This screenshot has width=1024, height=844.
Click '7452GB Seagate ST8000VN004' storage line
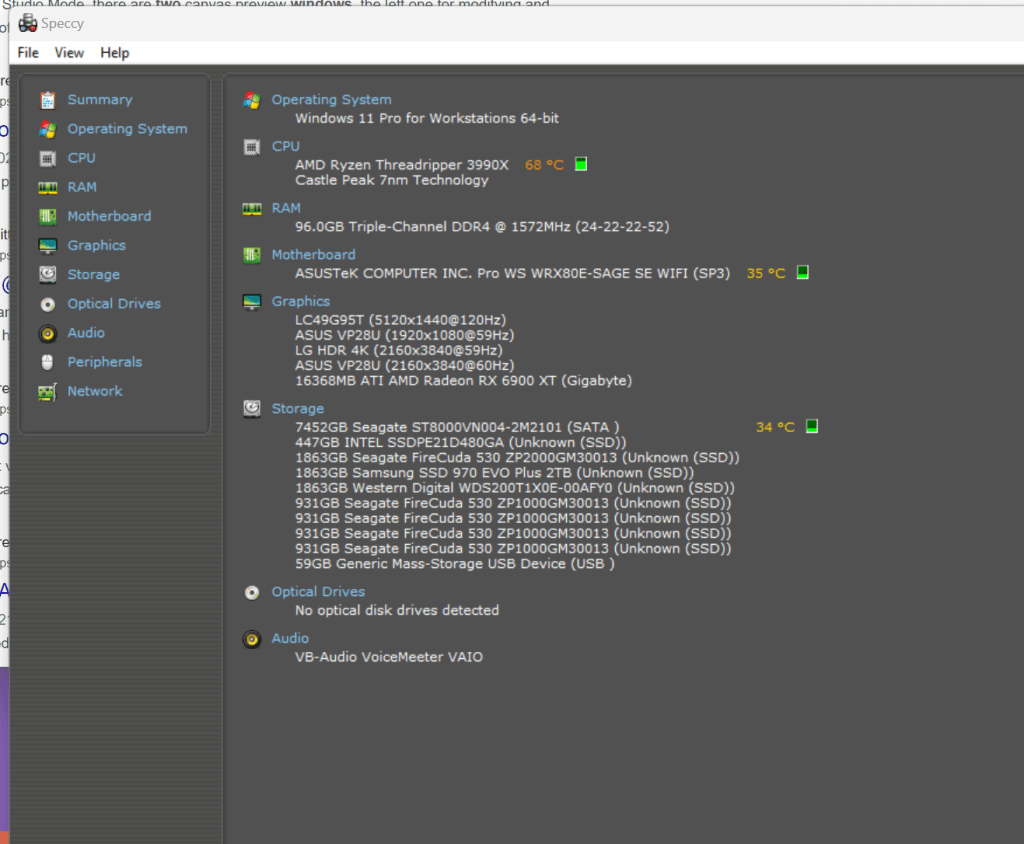[x=456, y=427]
